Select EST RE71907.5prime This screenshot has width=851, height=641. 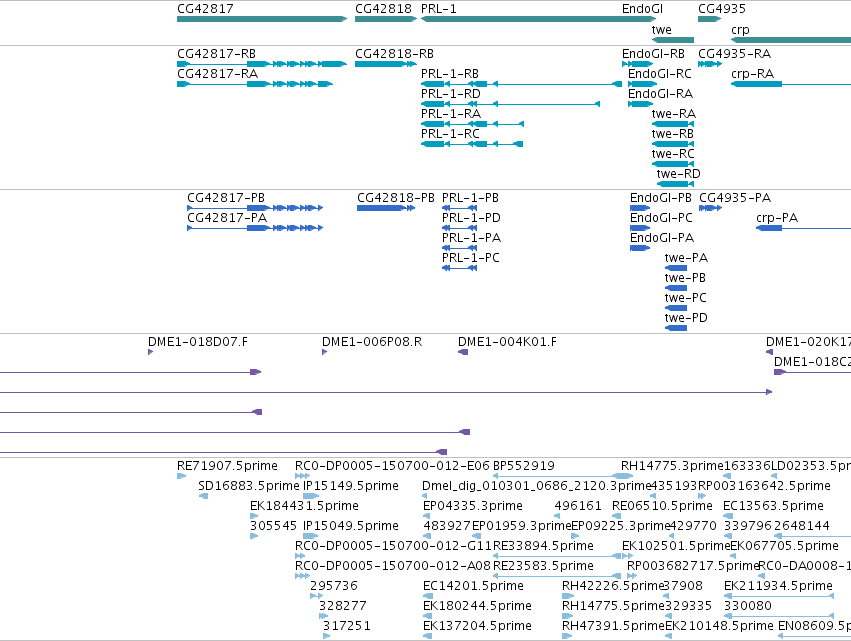tap(181, 477)
